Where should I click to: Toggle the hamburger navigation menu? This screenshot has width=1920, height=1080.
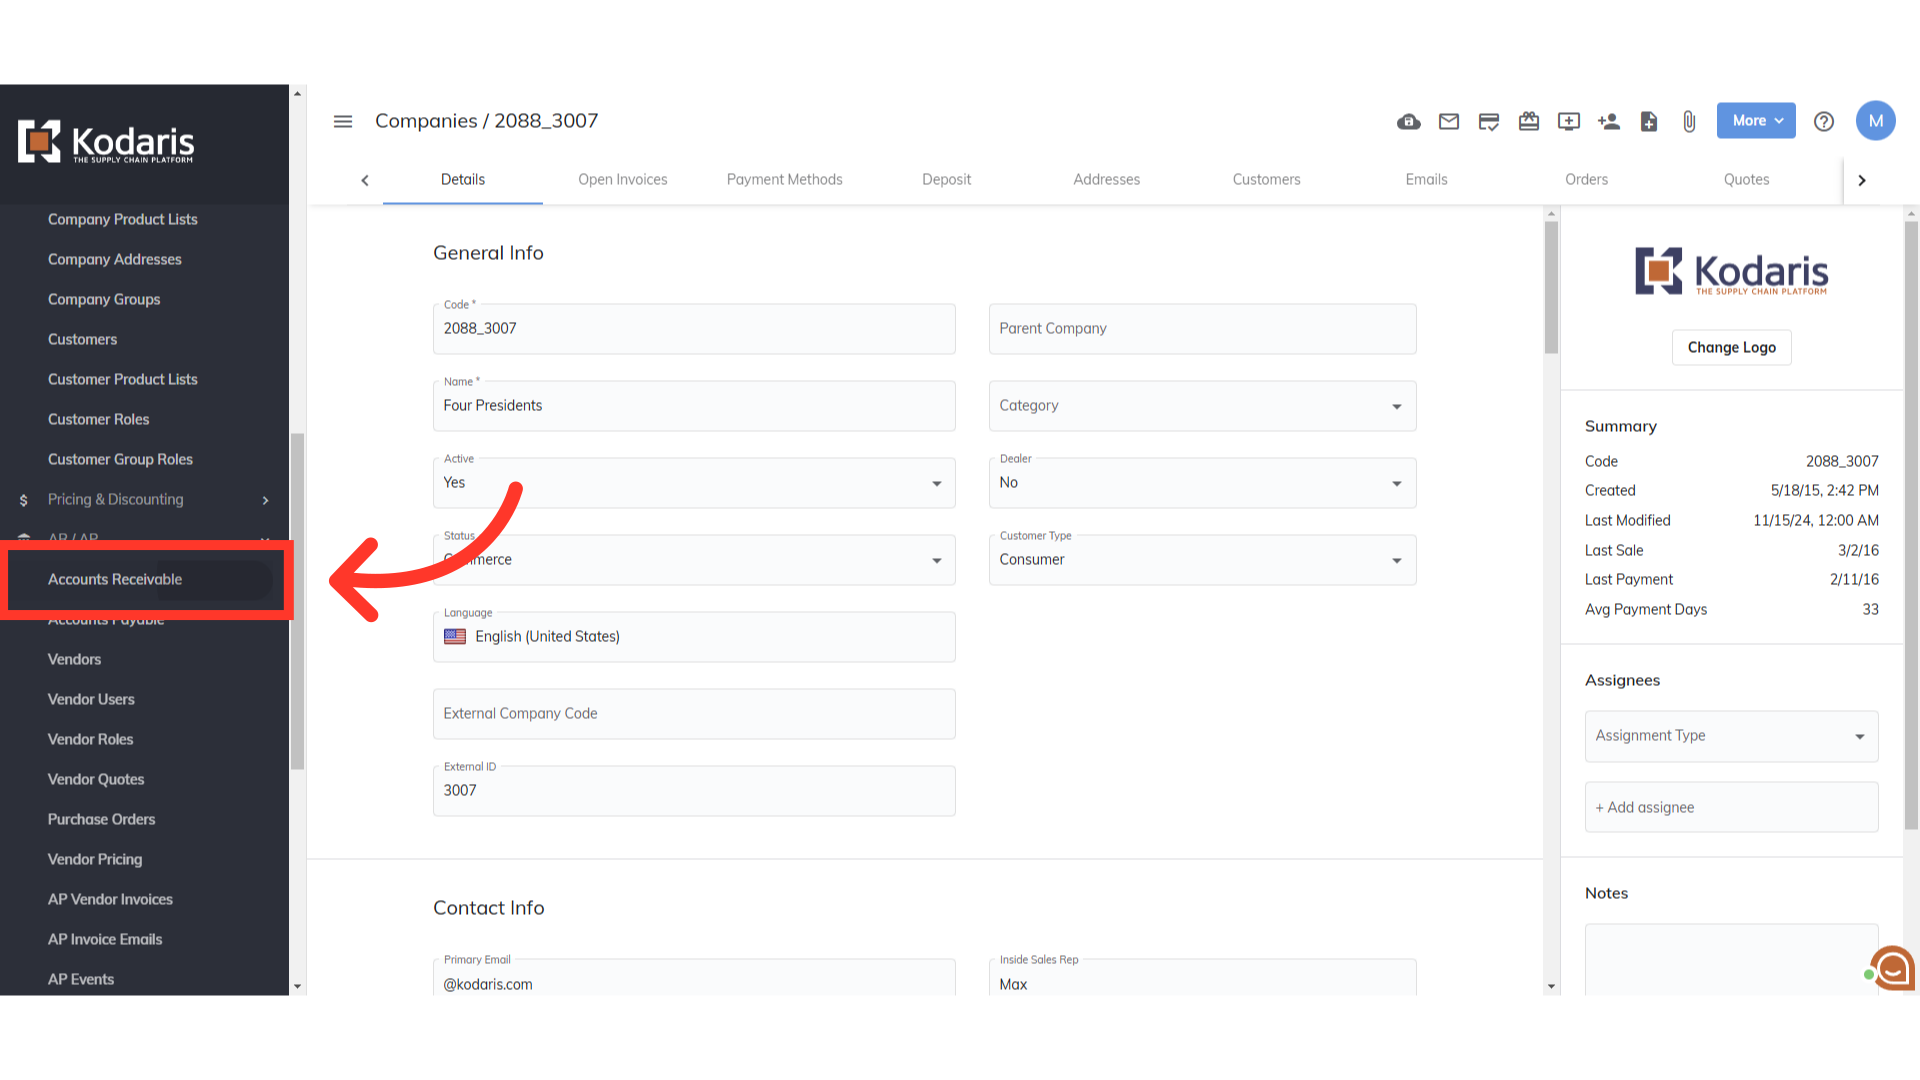(x=343, y=121)
